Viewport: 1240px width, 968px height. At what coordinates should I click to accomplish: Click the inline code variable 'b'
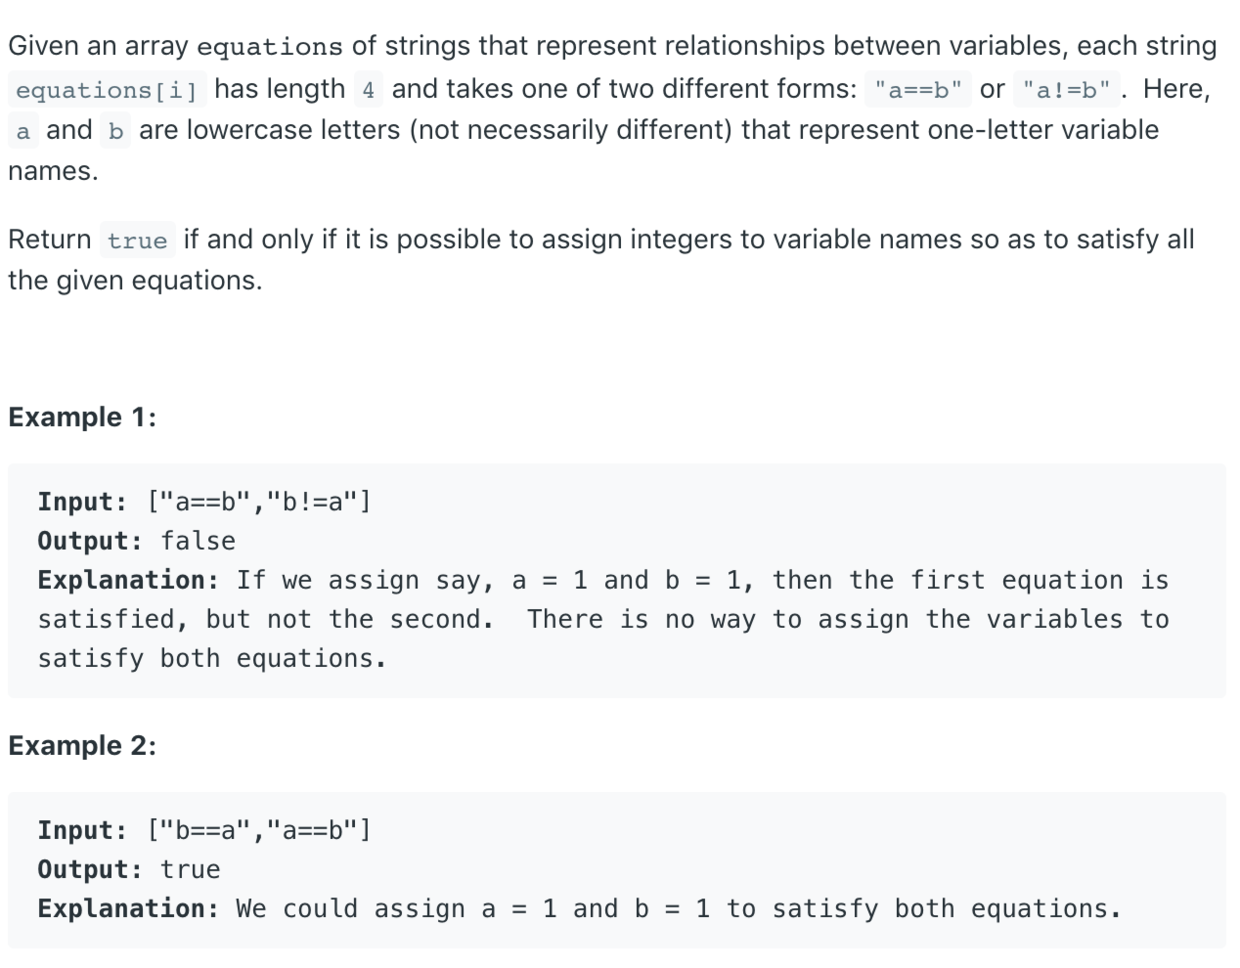(116, 131)
